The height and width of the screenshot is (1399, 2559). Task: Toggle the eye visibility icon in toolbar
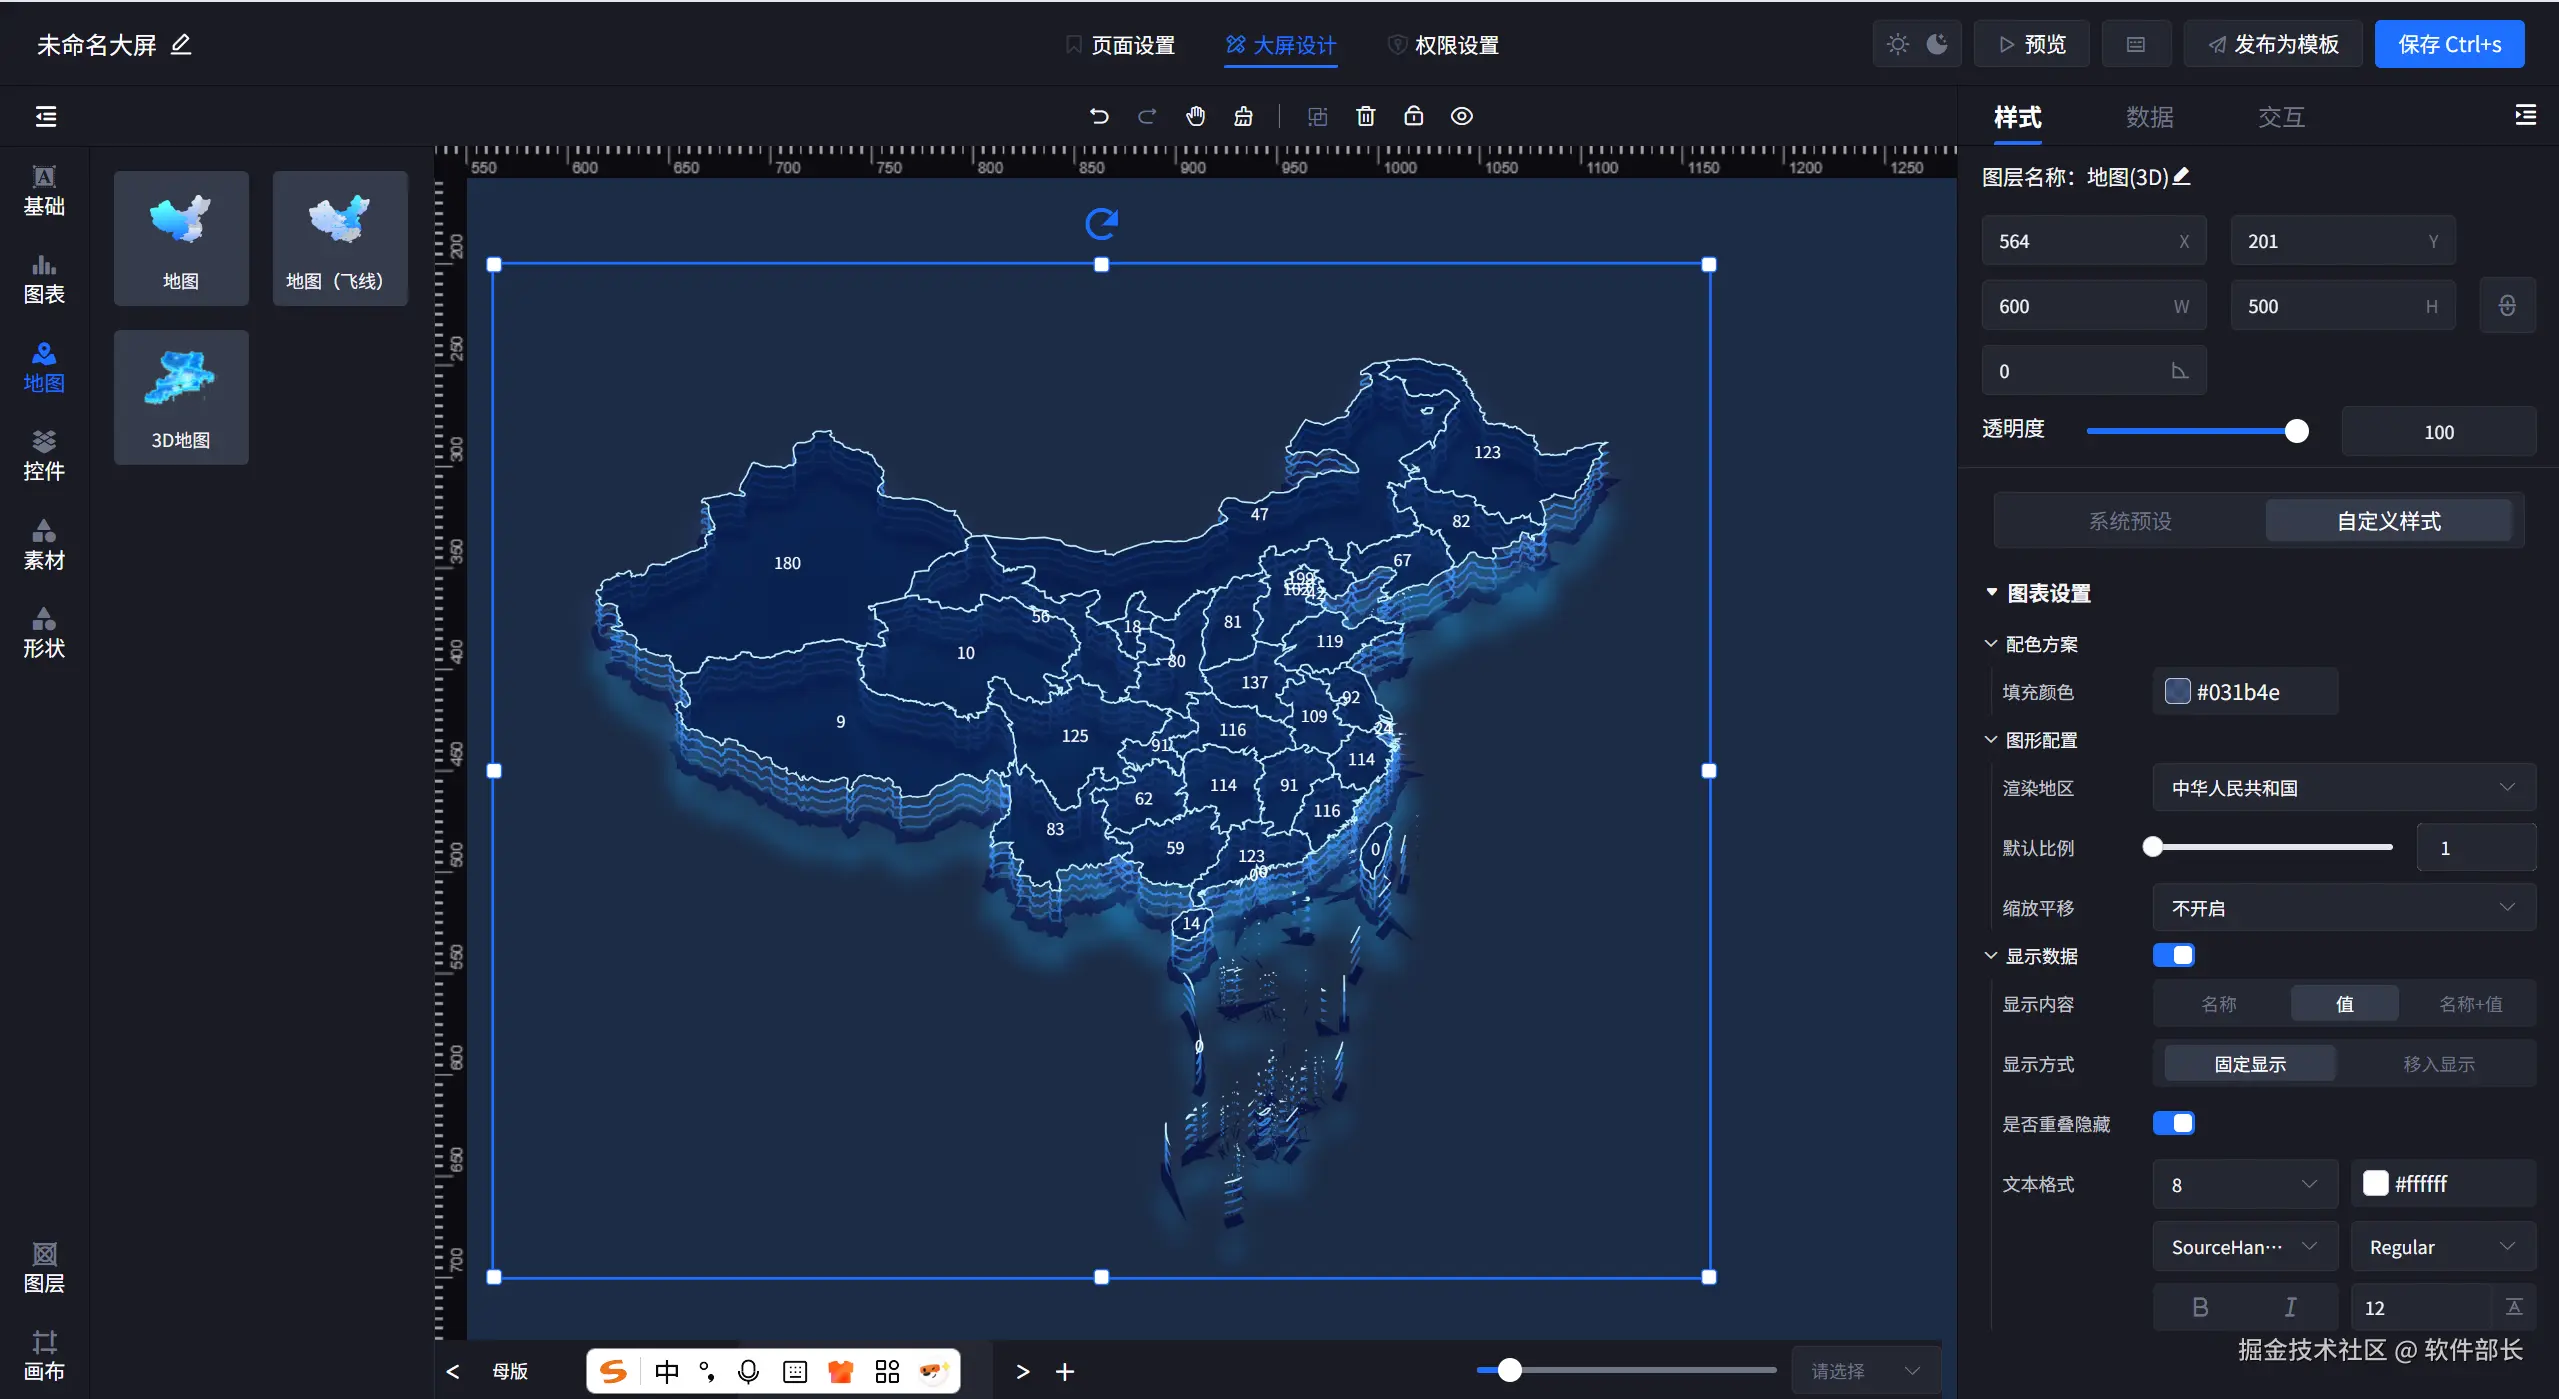point(1461,116)
